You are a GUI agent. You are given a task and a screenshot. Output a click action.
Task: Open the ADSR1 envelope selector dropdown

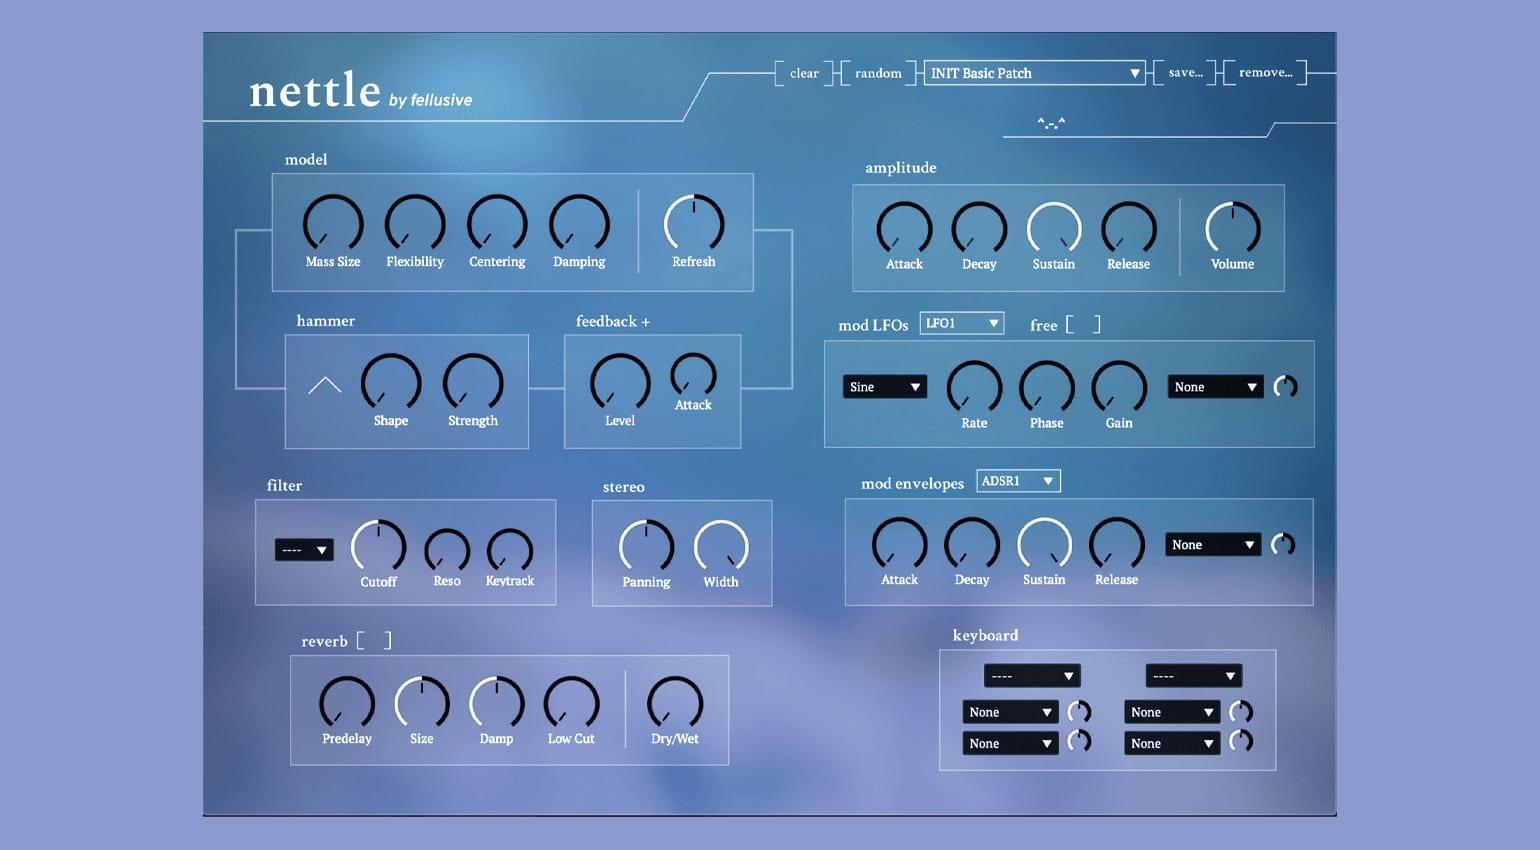tap(1018, 481)
